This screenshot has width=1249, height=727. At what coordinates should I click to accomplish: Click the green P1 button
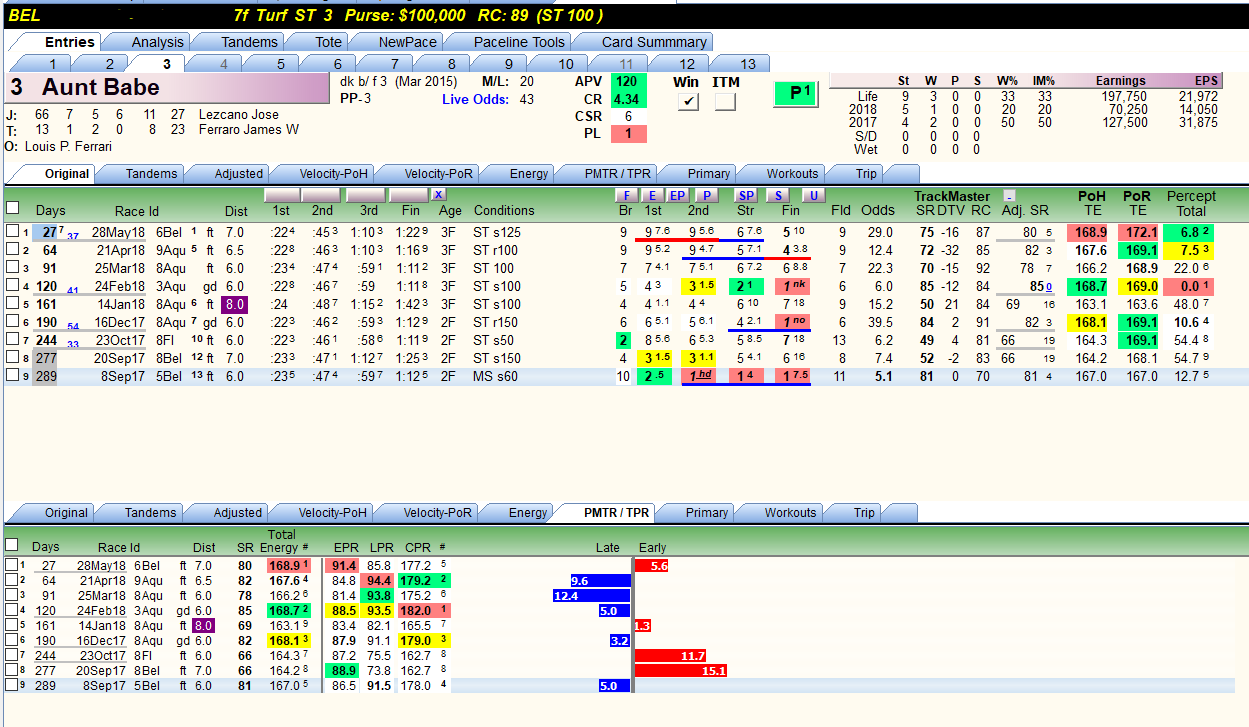798,93
